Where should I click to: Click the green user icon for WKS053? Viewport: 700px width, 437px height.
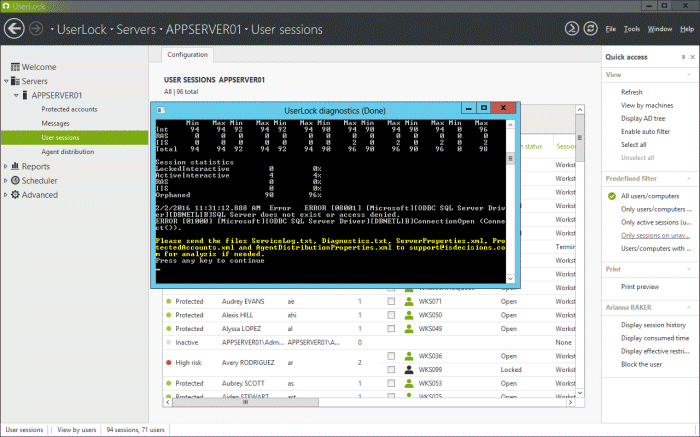tap(408, 383)
